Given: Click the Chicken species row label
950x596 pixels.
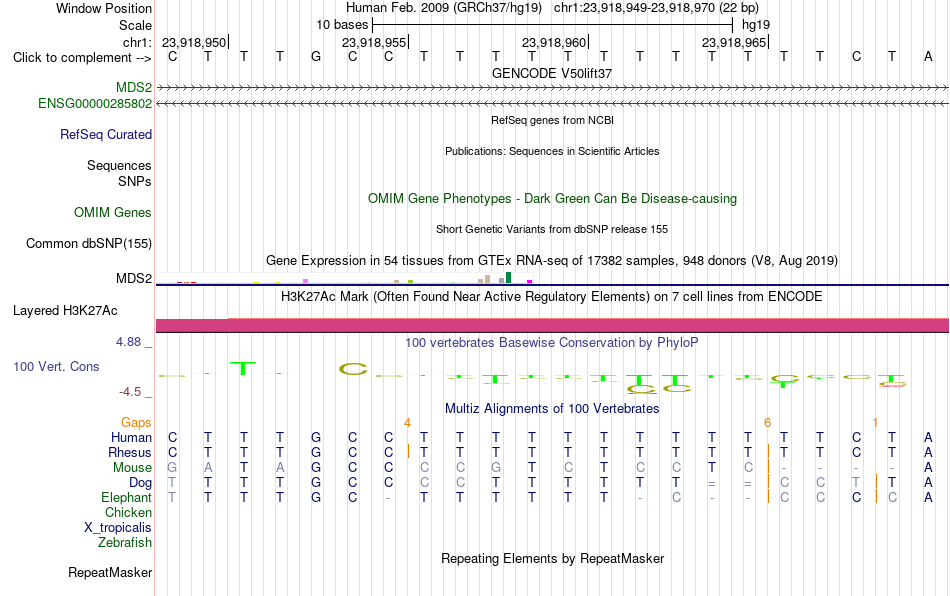Looking at the screenshot, I should 128,512.
